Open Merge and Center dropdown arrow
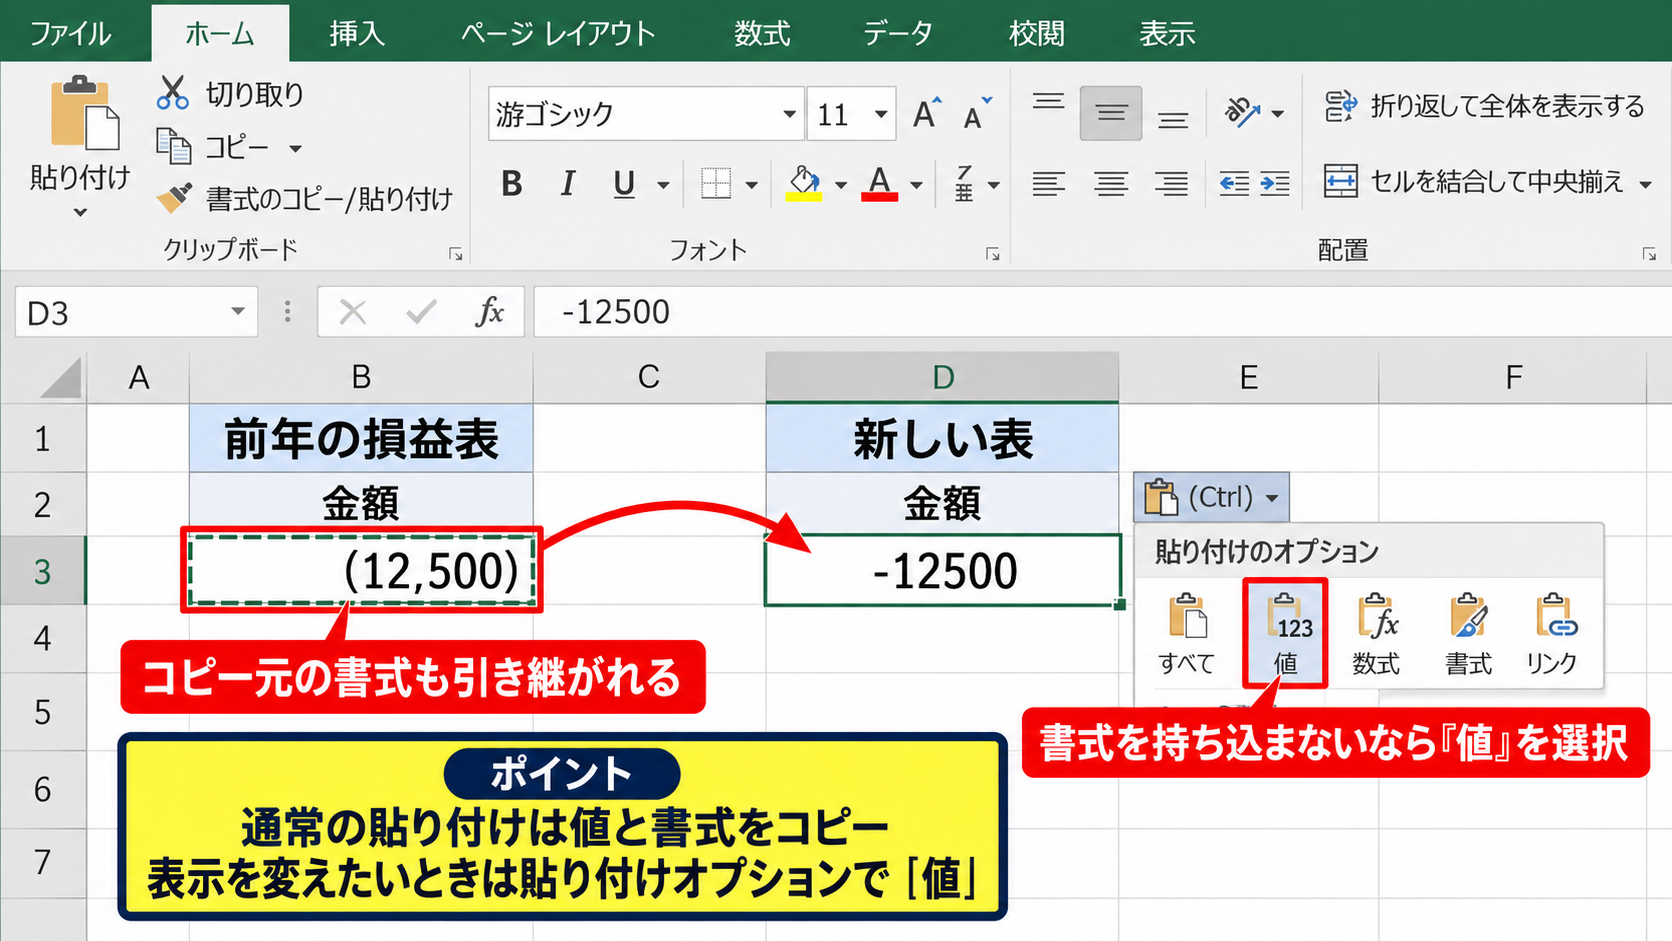1672x941 pixels. [1645, 184]
